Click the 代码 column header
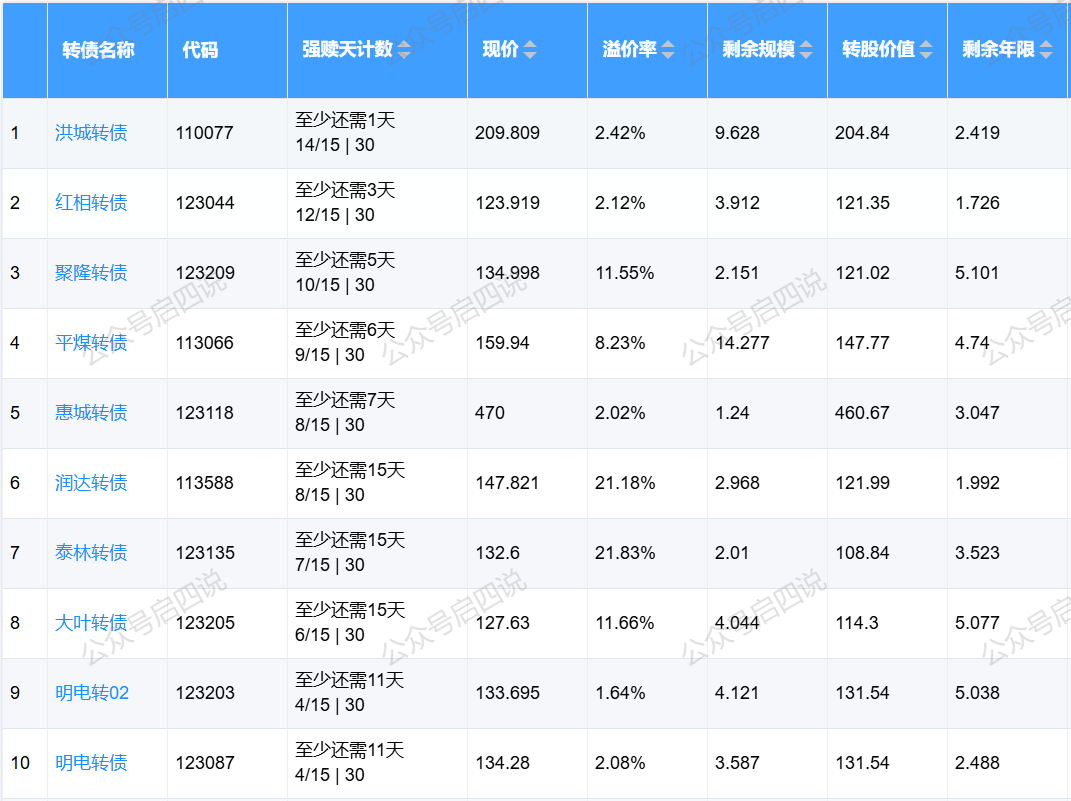Image resolution: width=1071 pixels, height=801 pixels. coord(200,50)
